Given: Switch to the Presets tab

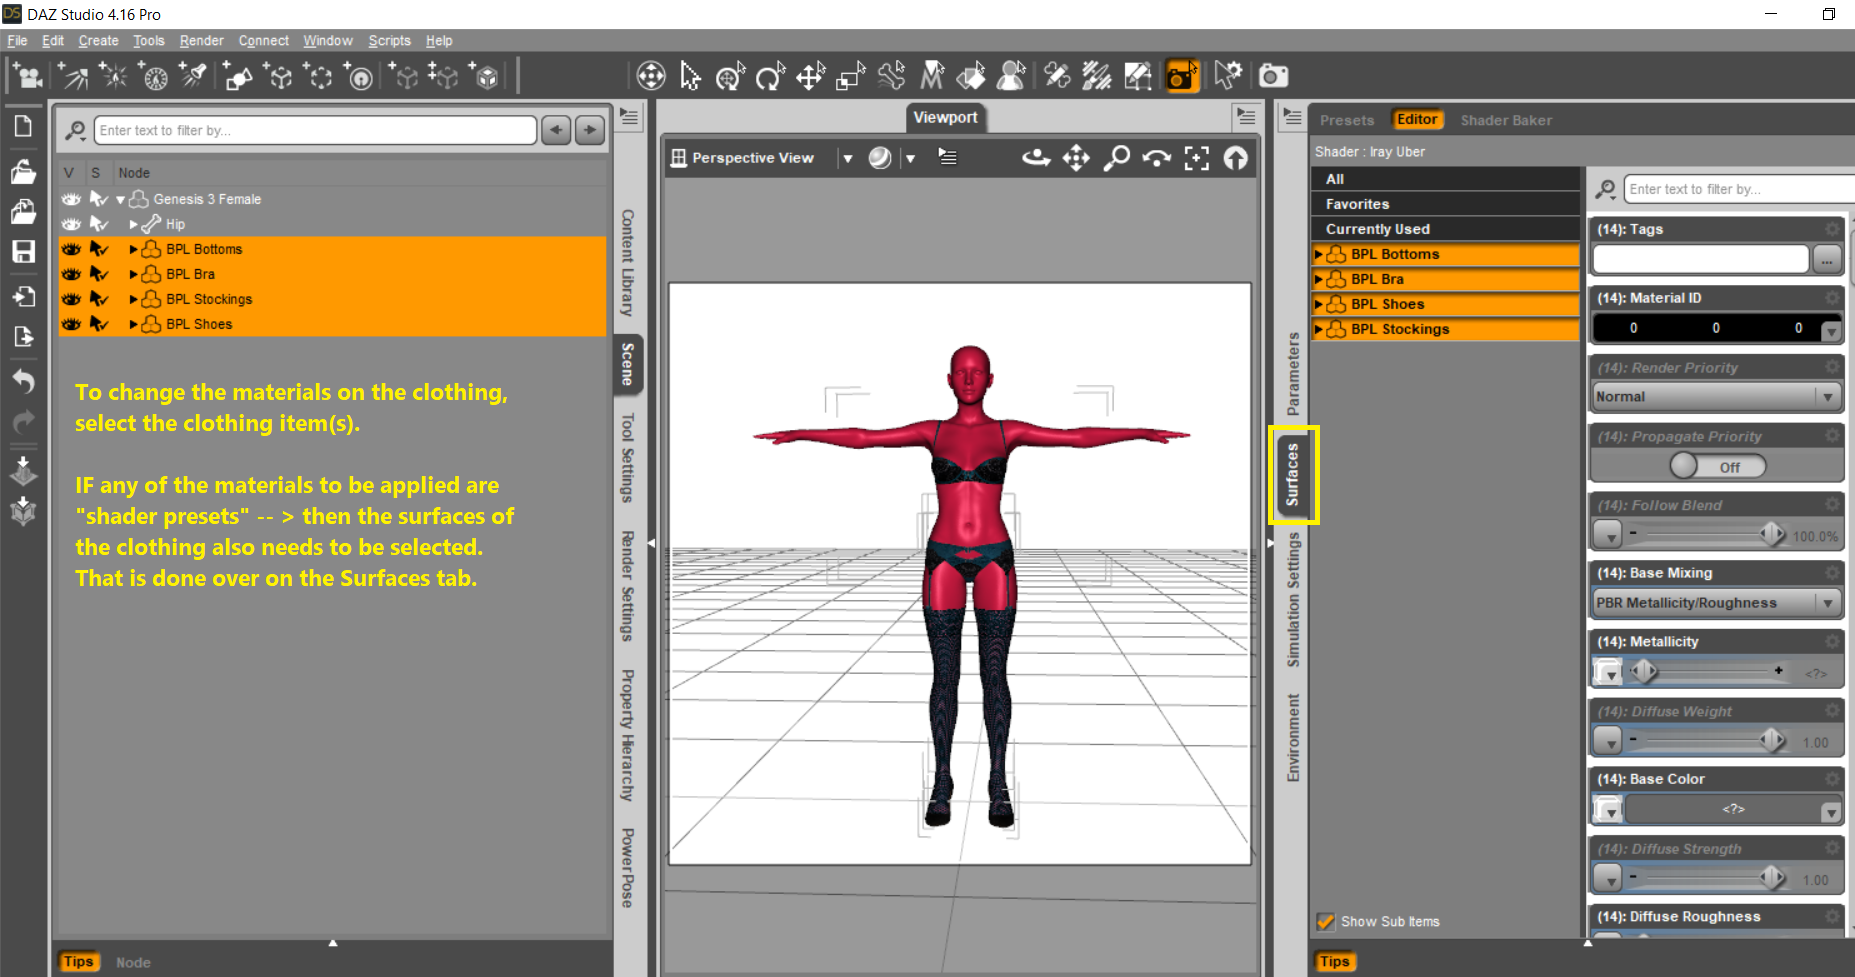Looking at the screenshot, I should point(1346,120).
